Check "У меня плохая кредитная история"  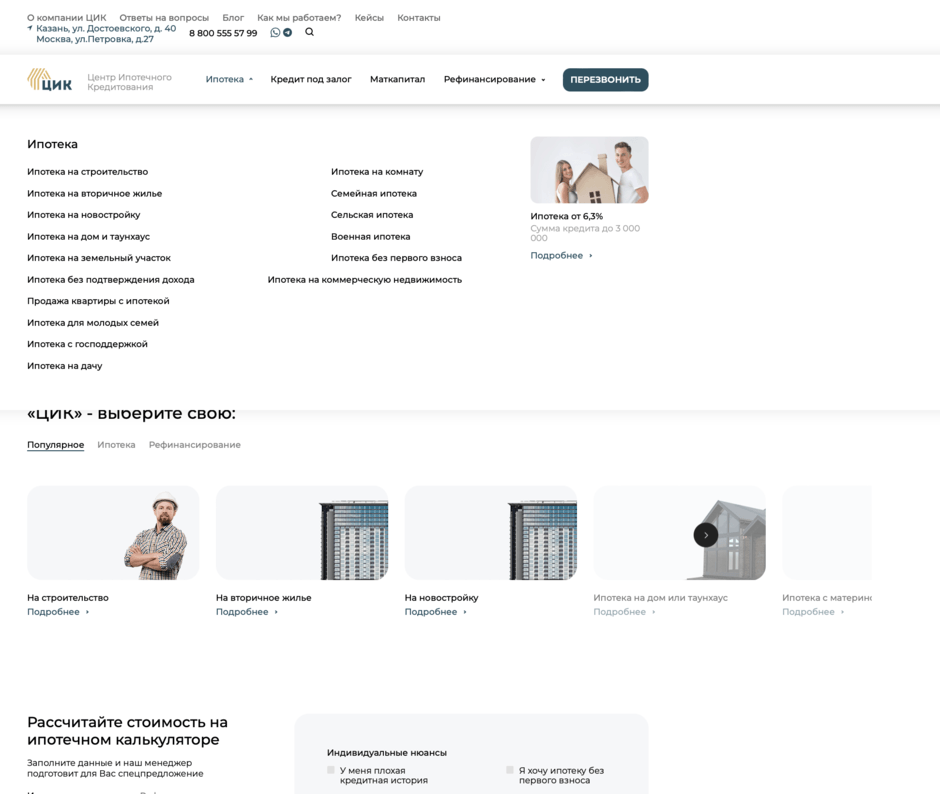331,769
